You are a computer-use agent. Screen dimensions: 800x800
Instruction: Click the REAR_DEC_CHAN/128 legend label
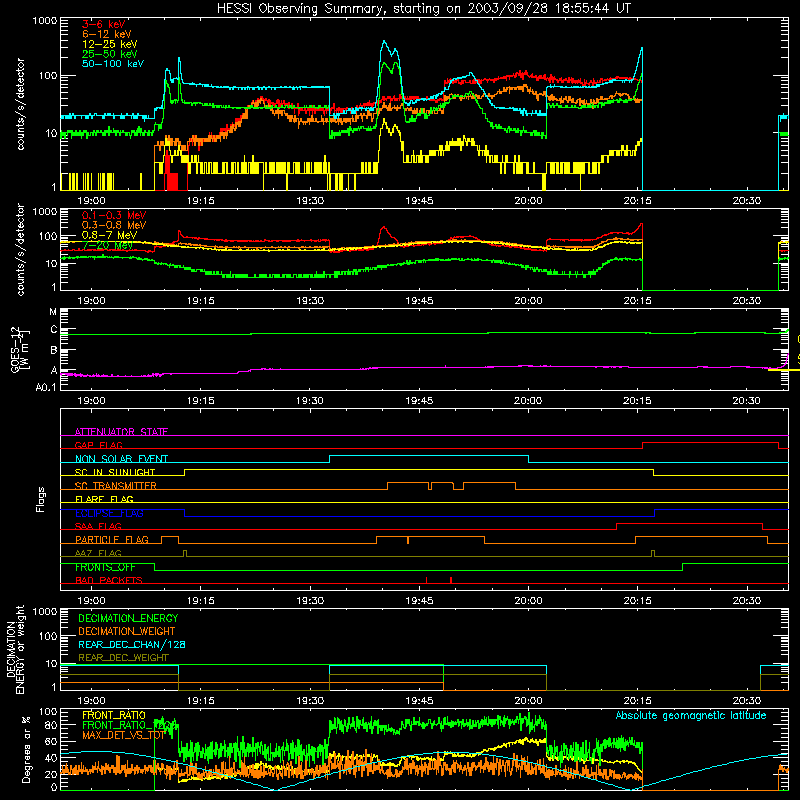tap(132, 645)
